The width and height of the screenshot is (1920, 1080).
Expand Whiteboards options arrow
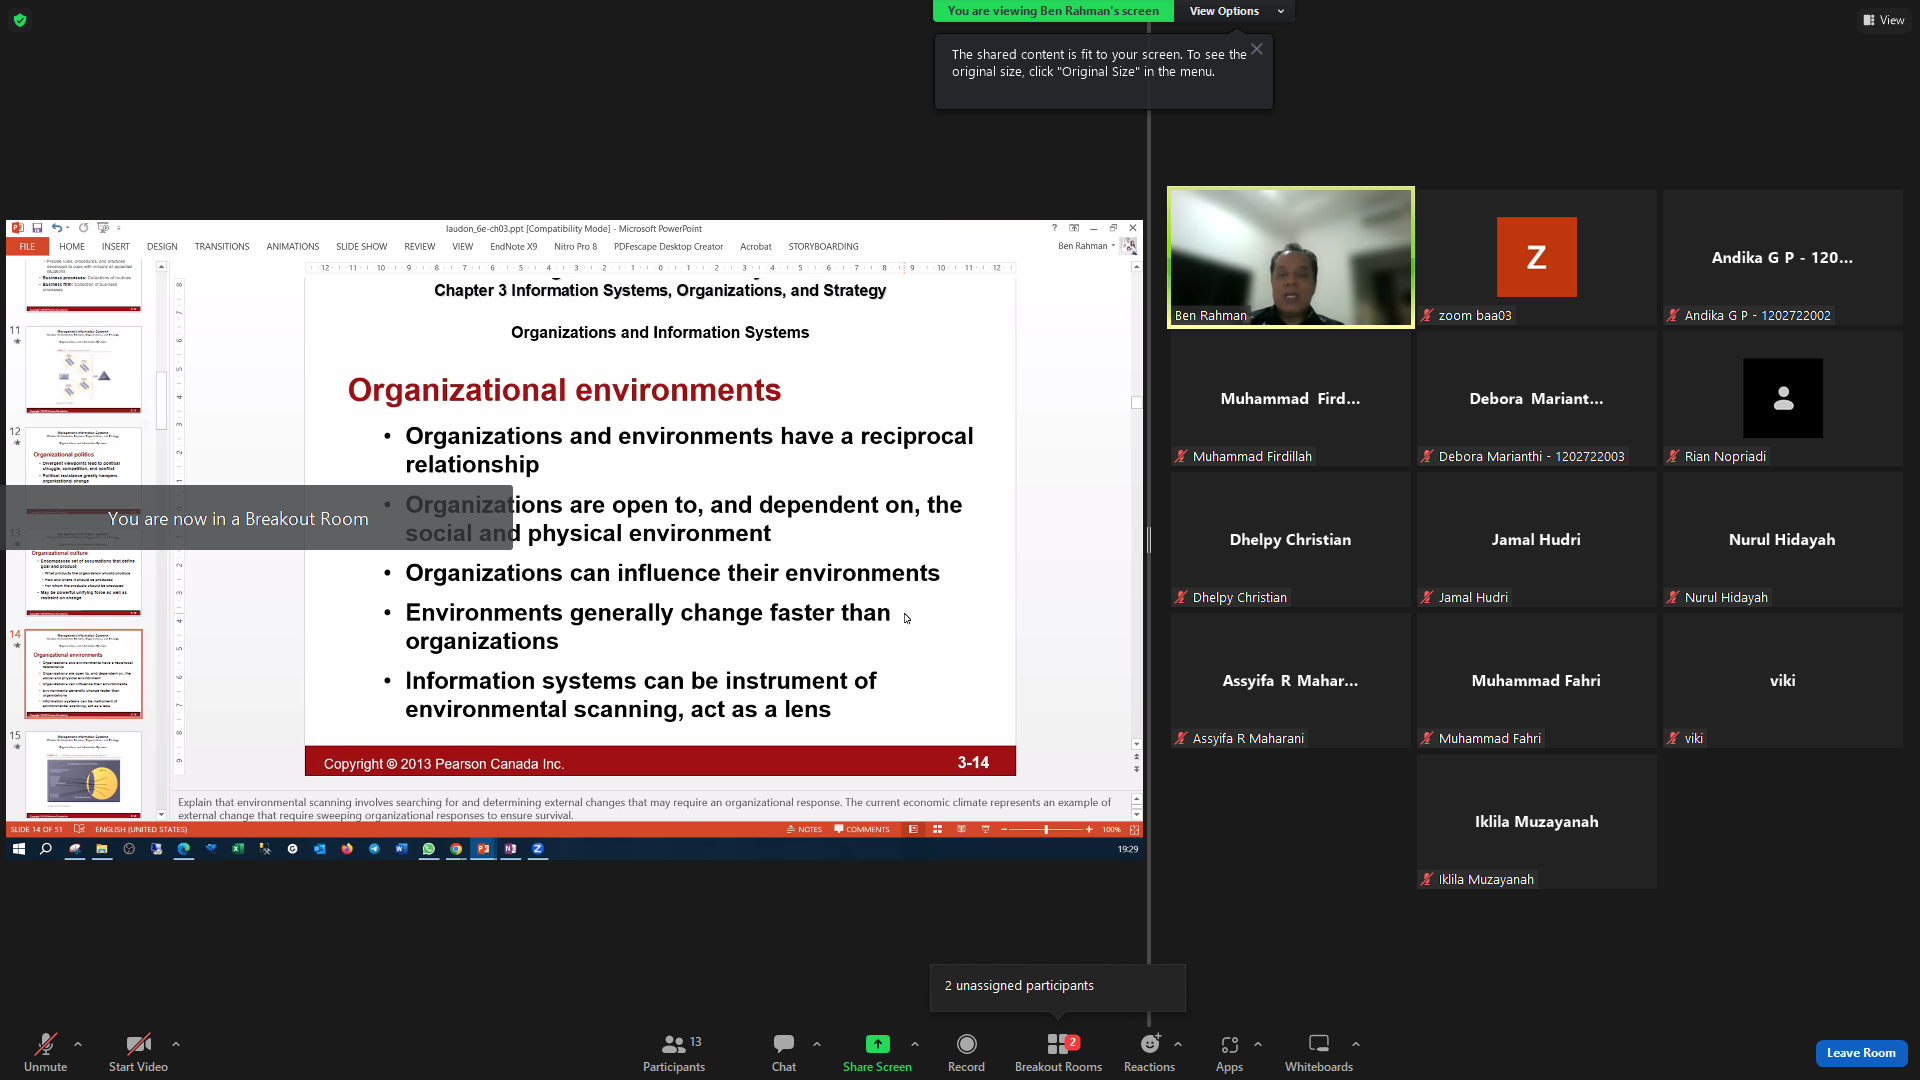1356,1044
